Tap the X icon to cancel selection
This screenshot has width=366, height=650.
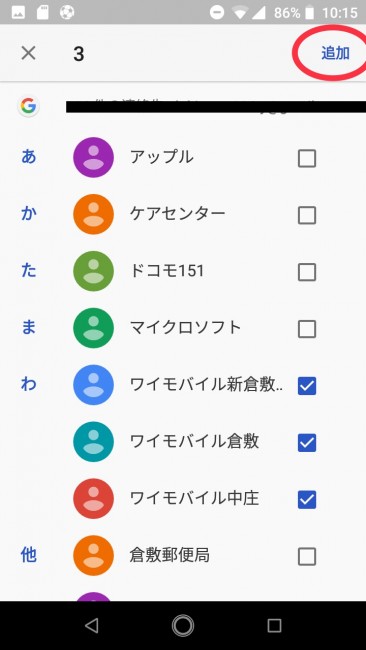pos(28,53)
